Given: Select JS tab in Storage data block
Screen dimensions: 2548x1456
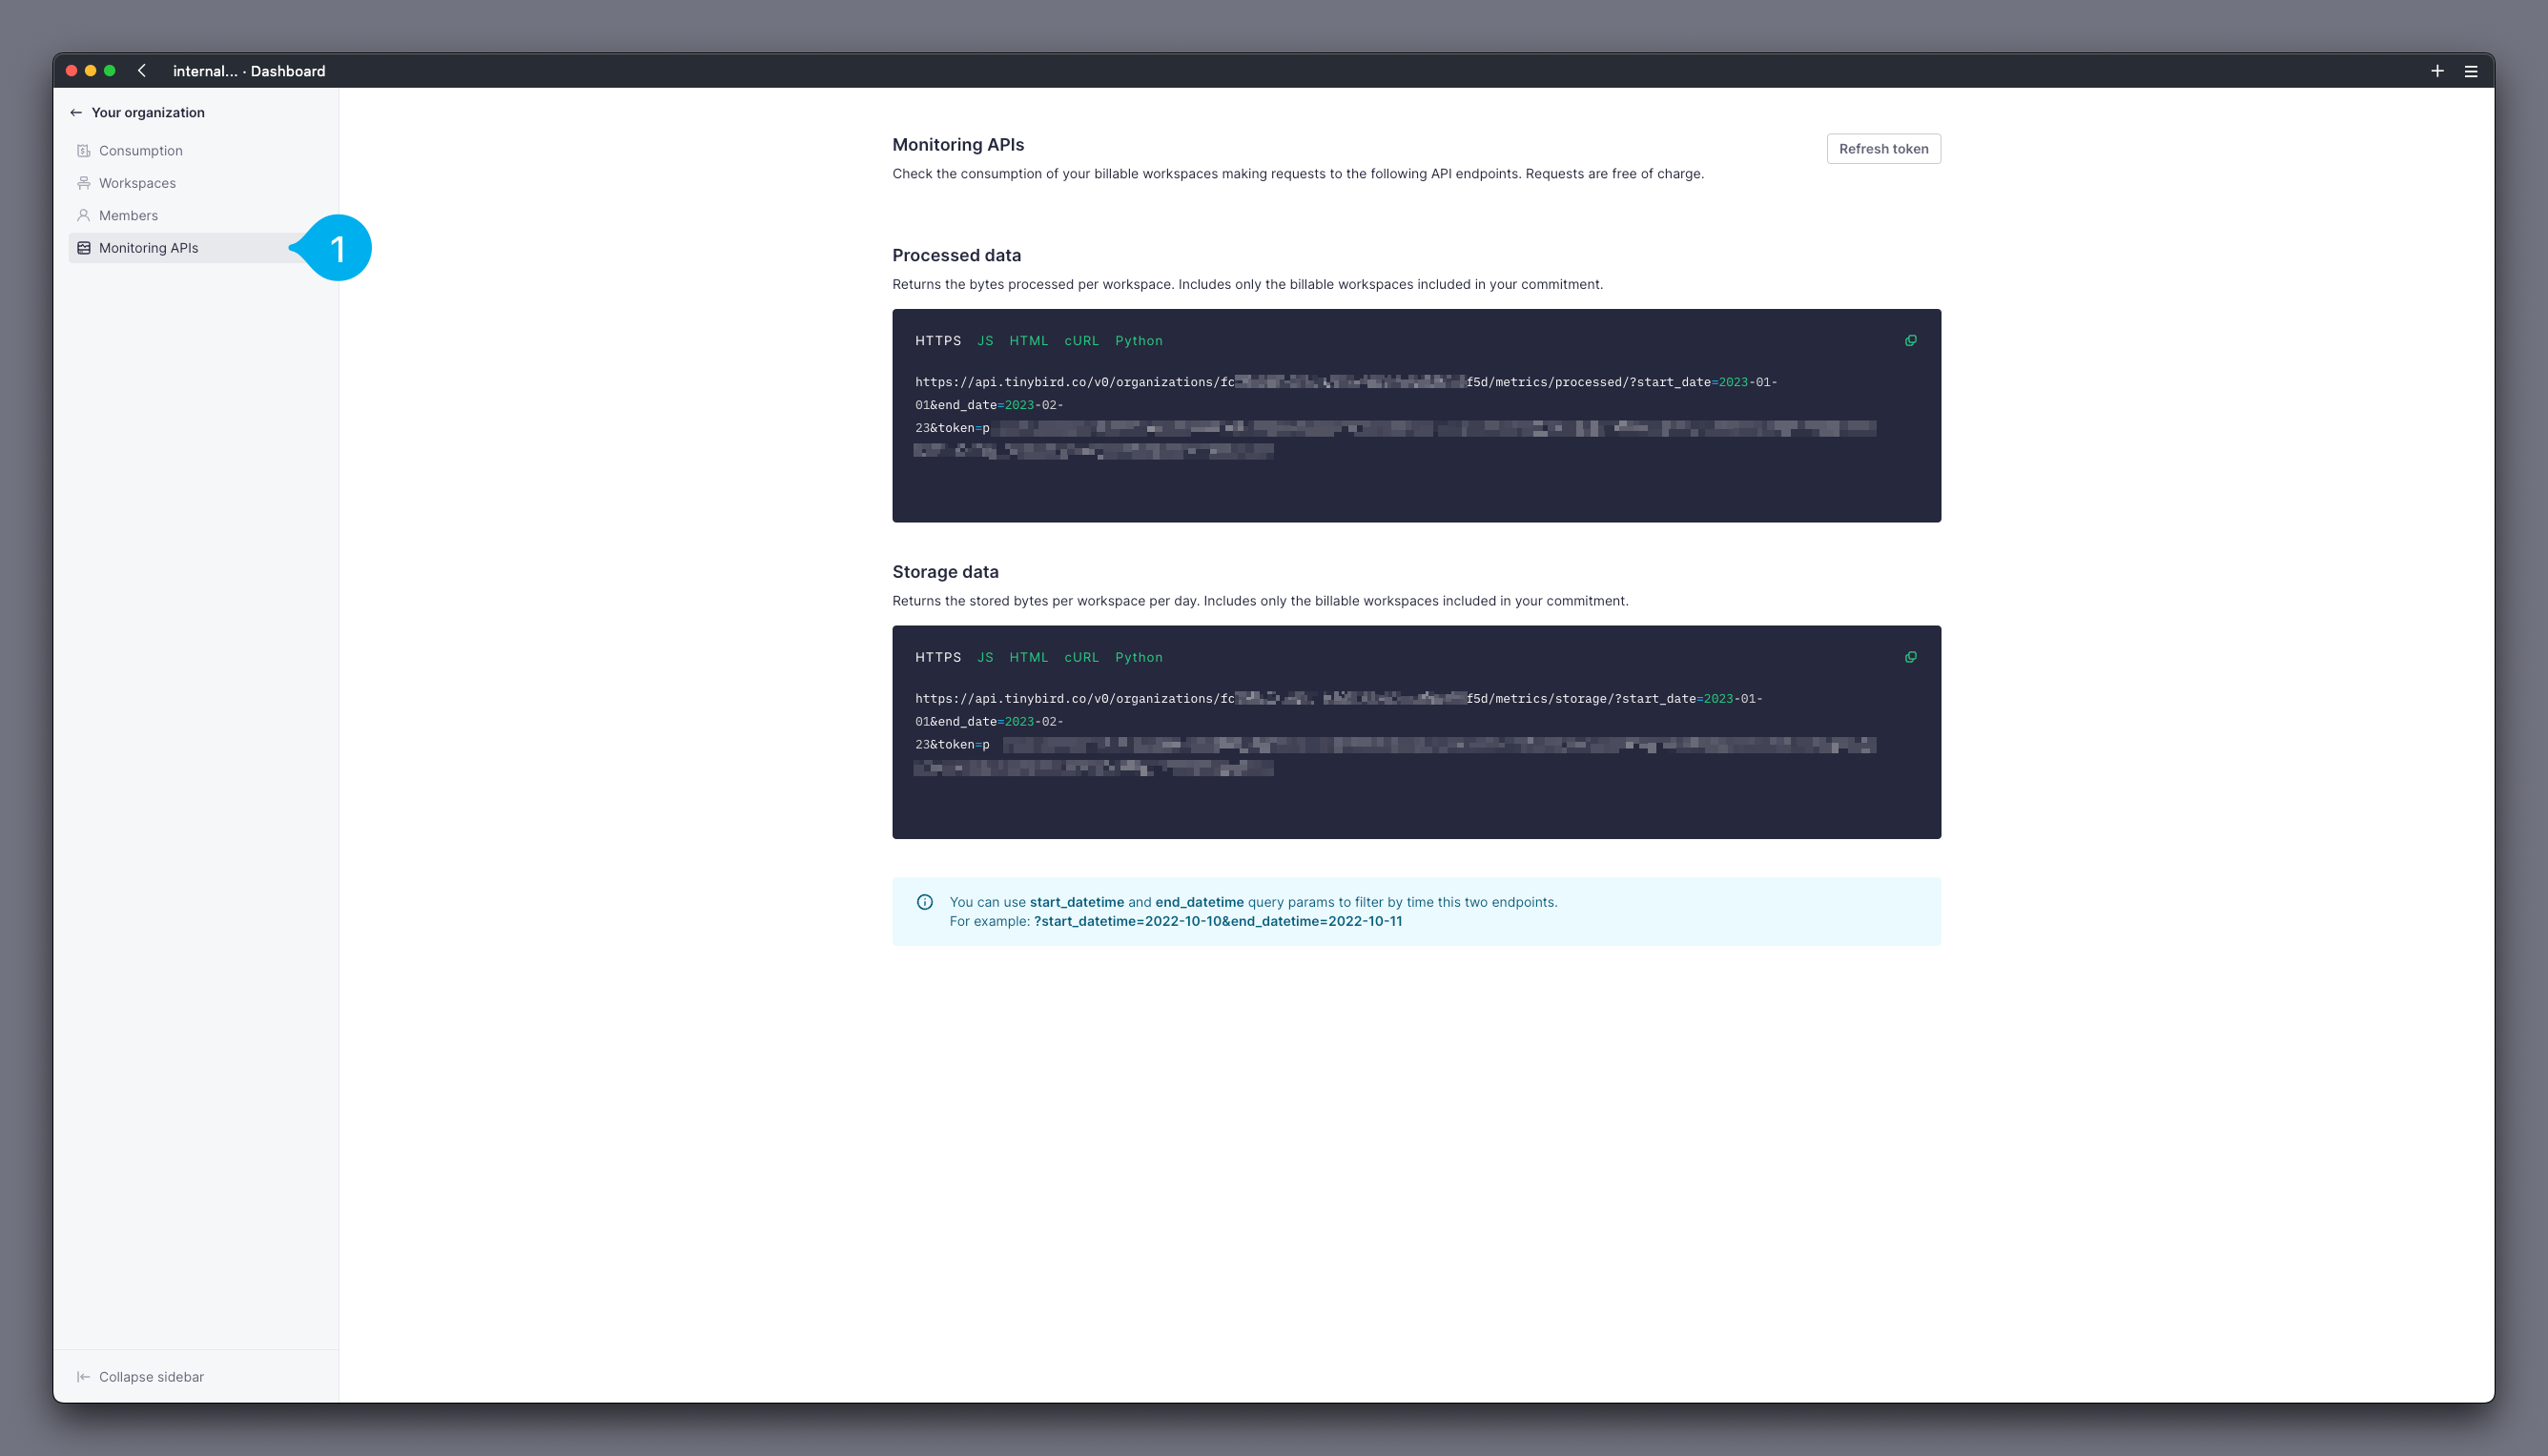Looking at the screenshot, I should (x=985, y=657).
